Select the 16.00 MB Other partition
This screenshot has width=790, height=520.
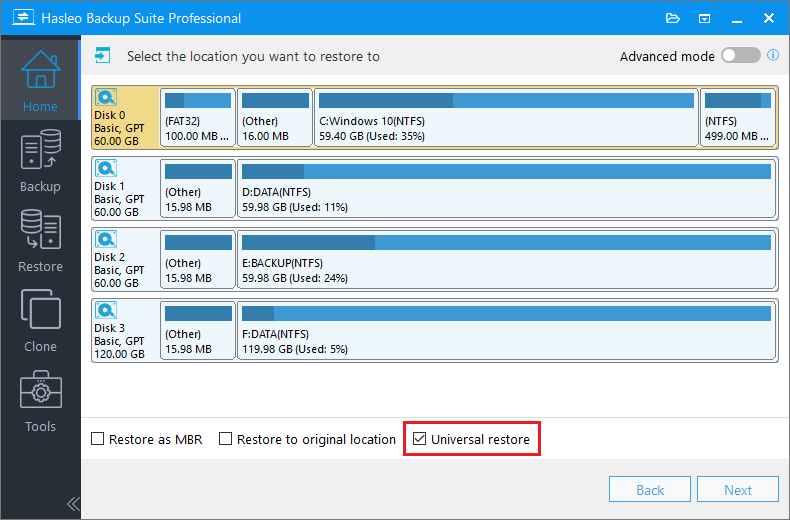point(275,117)
